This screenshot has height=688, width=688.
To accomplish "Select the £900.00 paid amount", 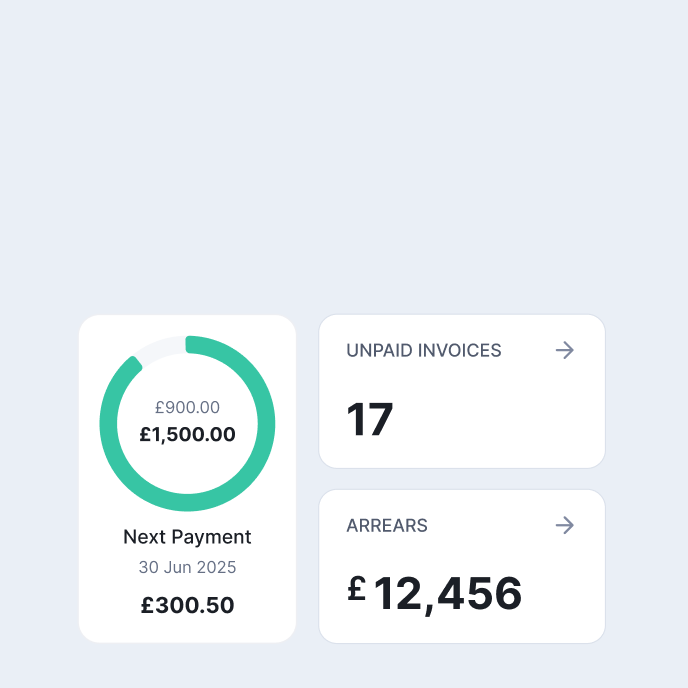I will 187,408.
